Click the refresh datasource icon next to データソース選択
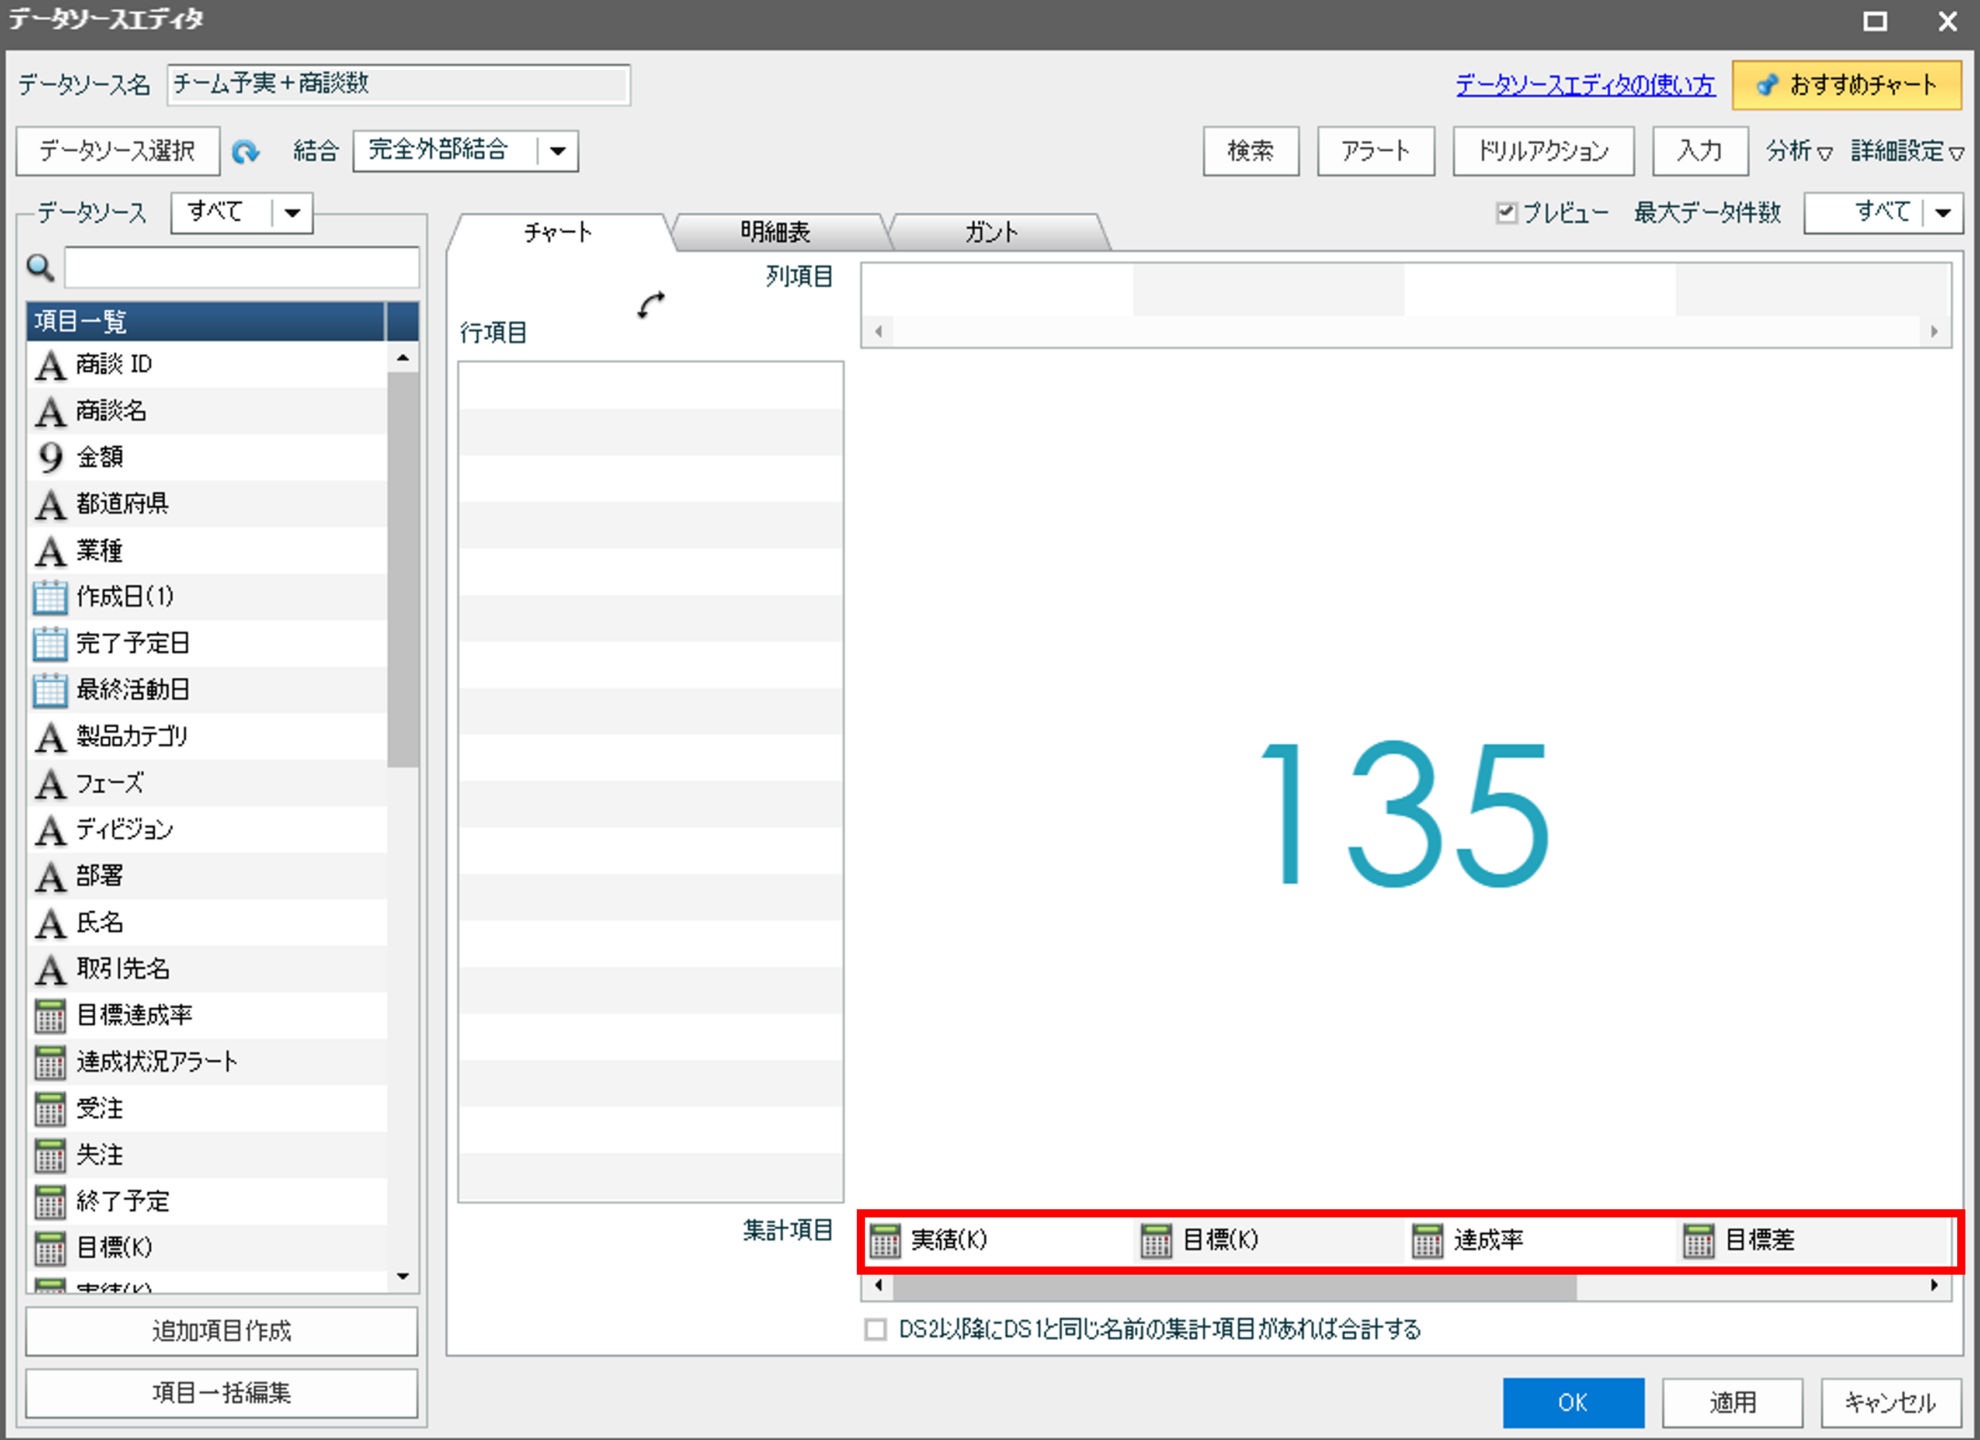 245,151
